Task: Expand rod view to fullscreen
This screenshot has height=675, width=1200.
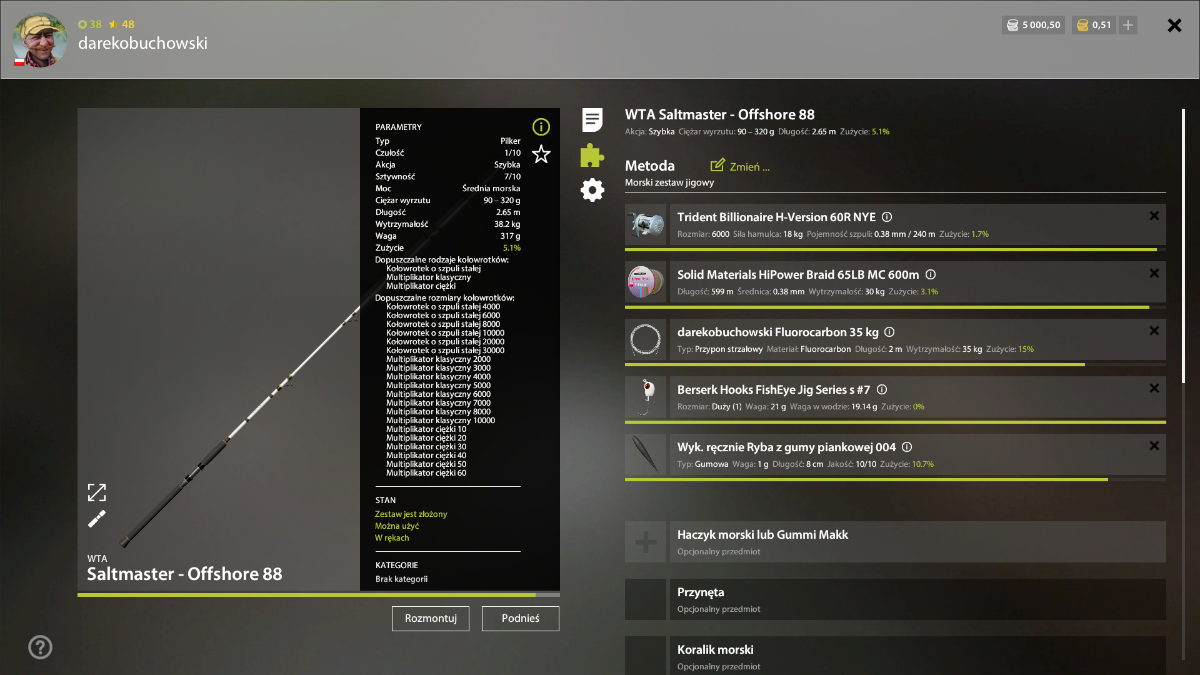Action: coord(96,492)
